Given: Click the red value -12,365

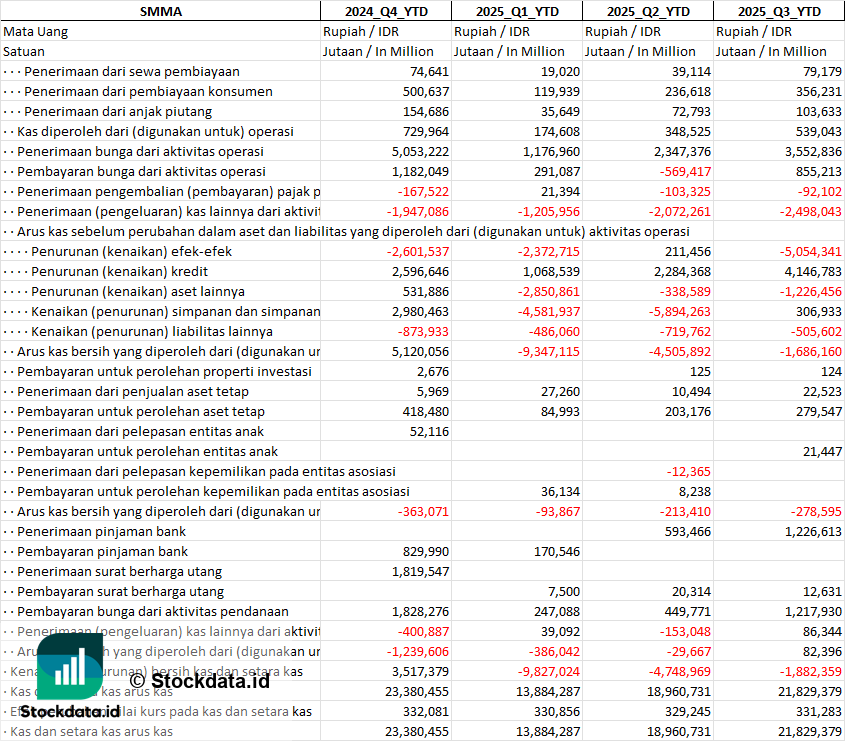Looking at the screenshot, I should tap(689, 471).
